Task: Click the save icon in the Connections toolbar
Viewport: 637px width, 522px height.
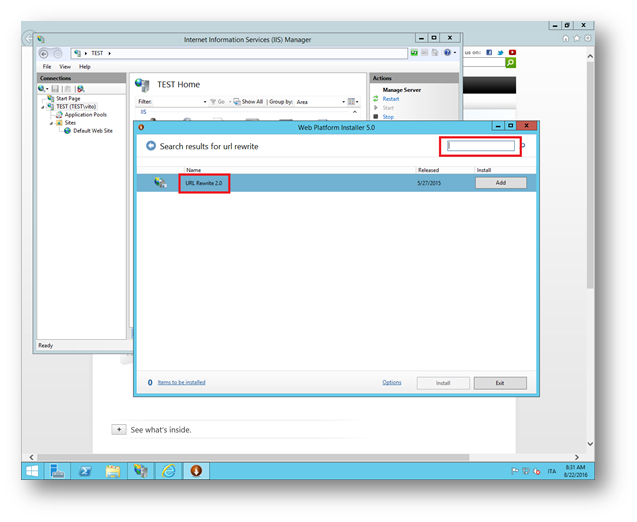Action: pos(55,89)
